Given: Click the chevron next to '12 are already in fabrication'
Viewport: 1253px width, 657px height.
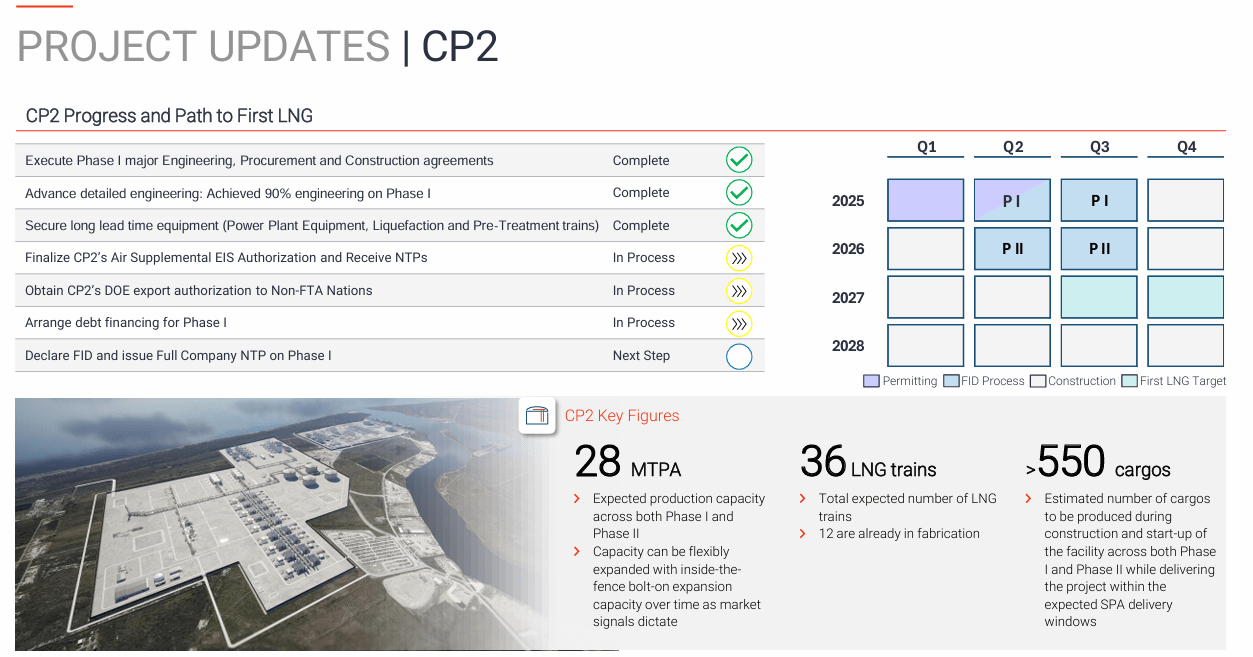Looking at the screenshot, I should point(803,534).
